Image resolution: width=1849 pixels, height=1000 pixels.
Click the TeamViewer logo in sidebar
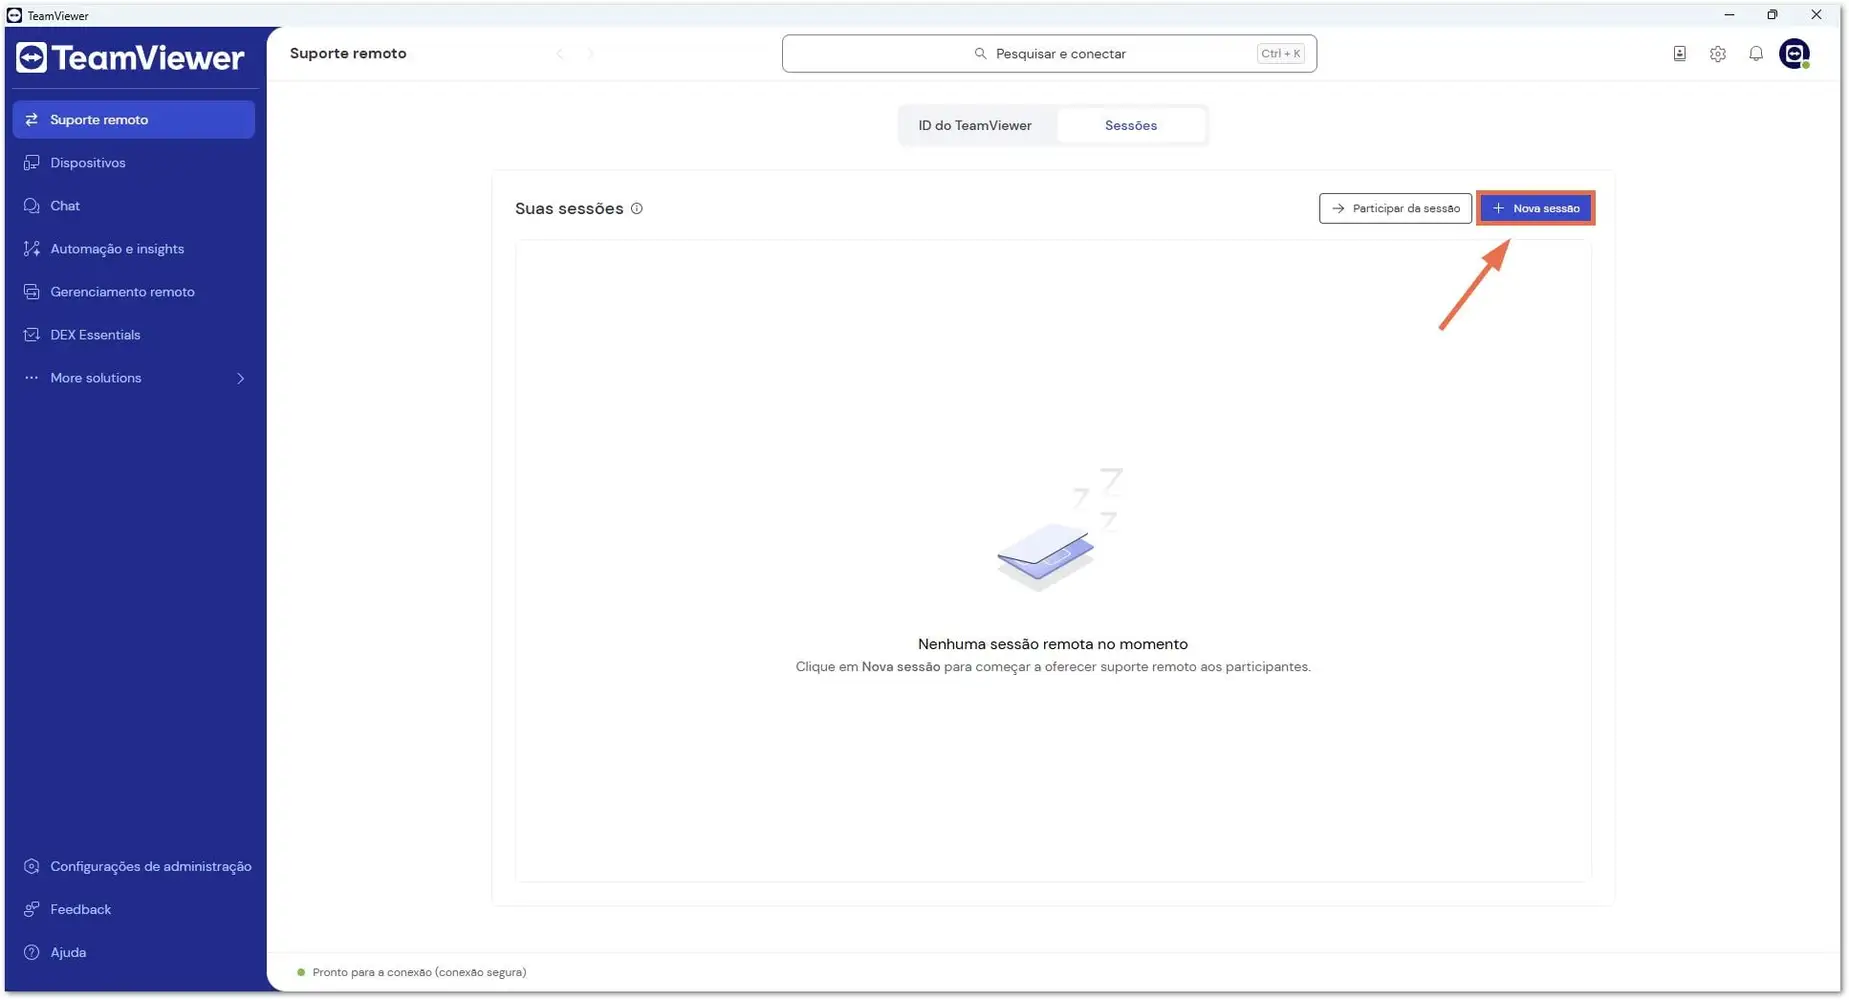(x=130, y=58)
